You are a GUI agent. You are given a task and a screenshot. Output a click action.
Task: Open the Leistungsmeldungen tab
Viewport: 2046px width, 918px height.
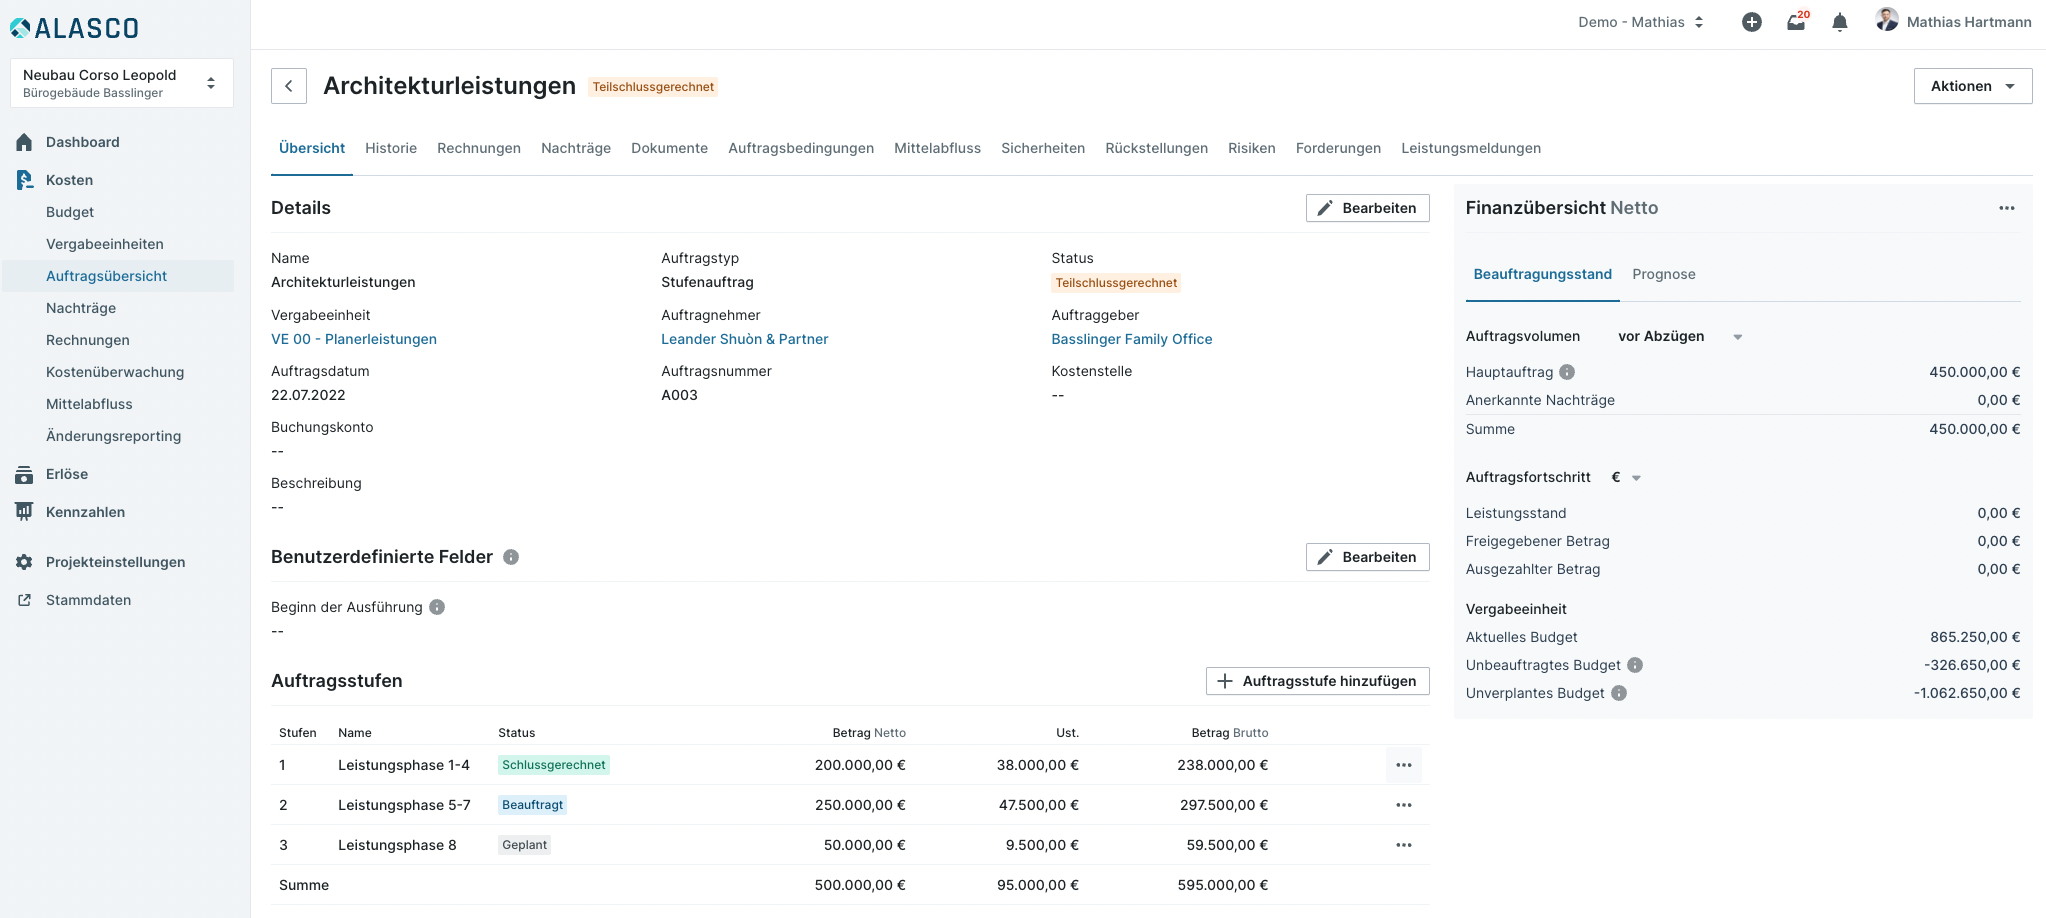1471,148
